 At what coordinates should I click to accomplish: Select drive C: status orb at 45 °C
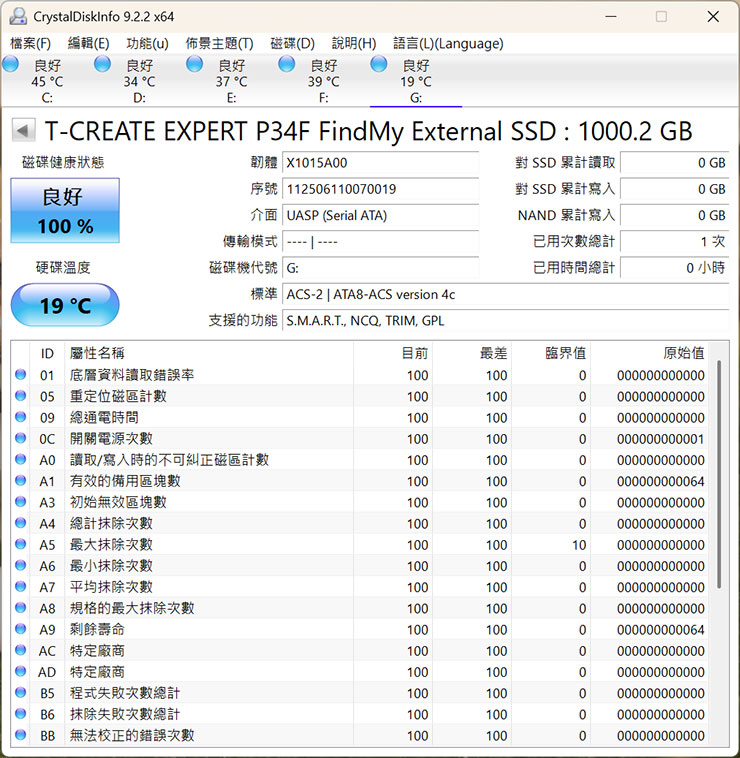[11, 64]
